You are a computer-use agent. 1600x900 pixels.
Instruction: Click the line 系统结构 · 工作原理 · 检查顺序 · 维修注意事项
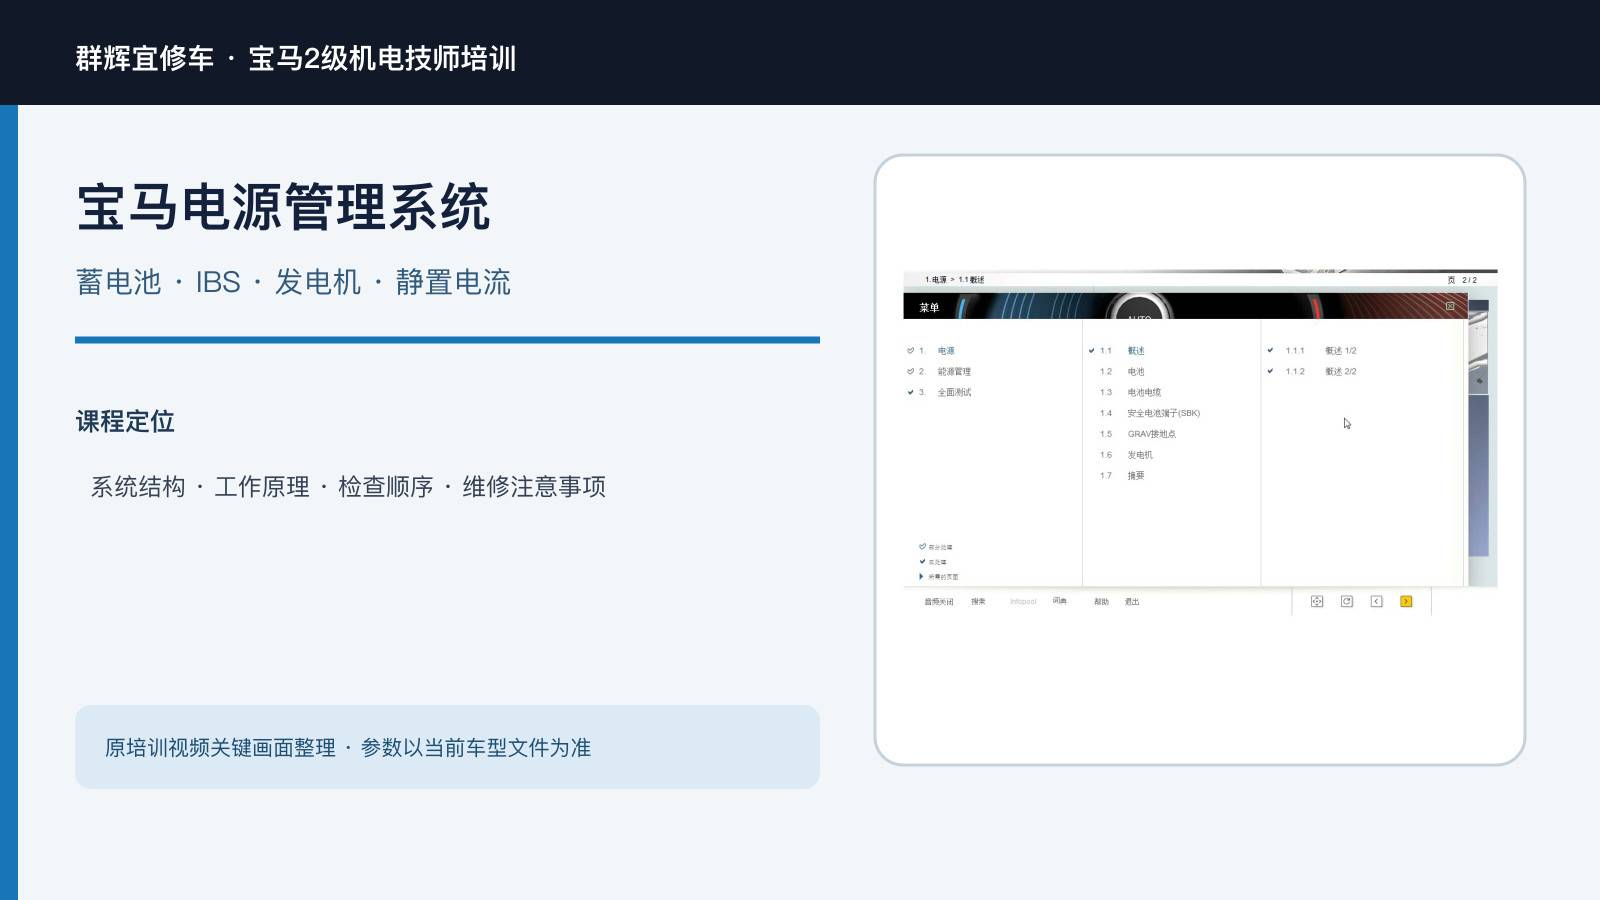click(348, 487)
